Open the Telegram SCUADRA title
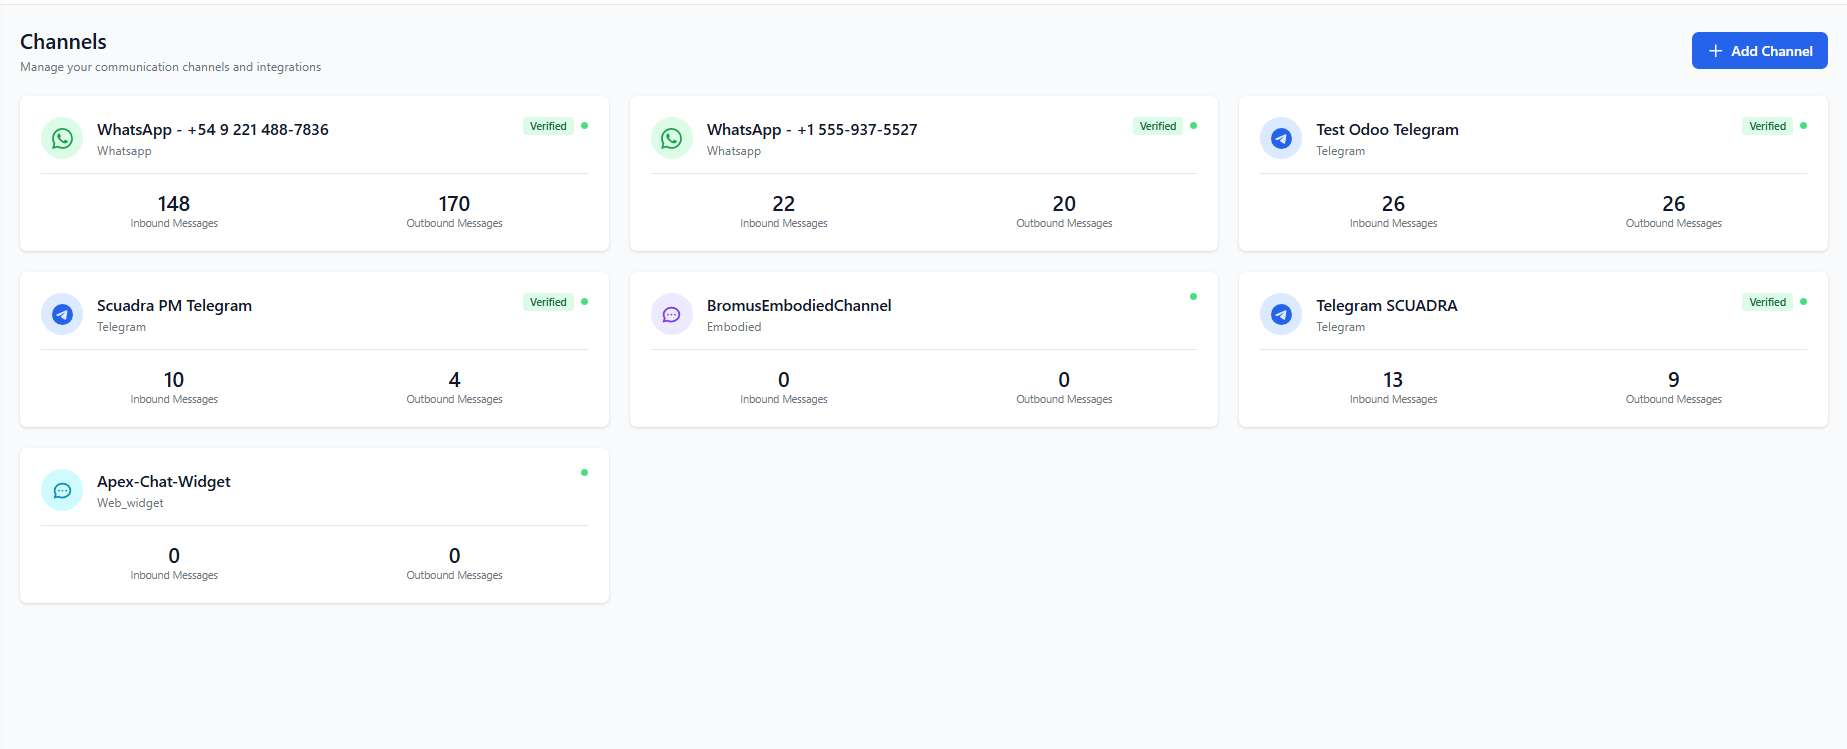The width and height of the screenshot is (1847, 749). click(1386, 306)
